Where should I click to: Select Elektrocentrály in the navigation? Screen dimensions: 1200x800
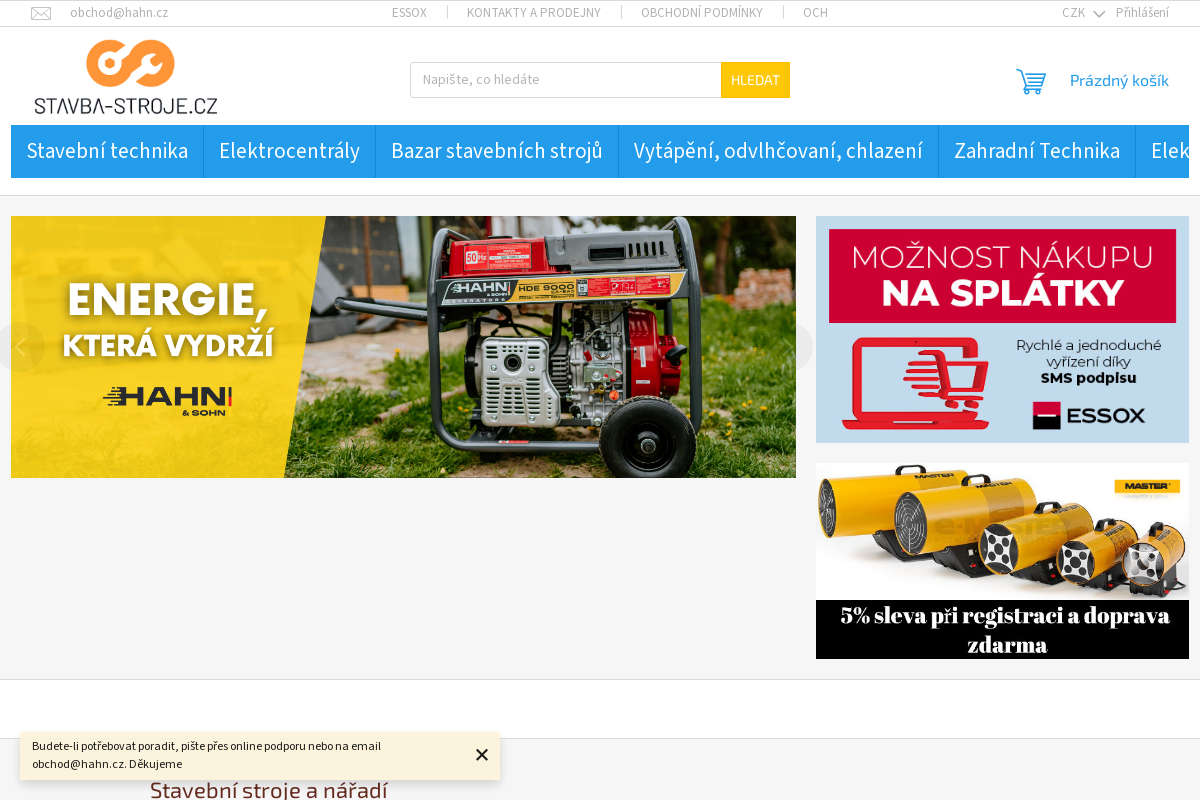[289, 151]
